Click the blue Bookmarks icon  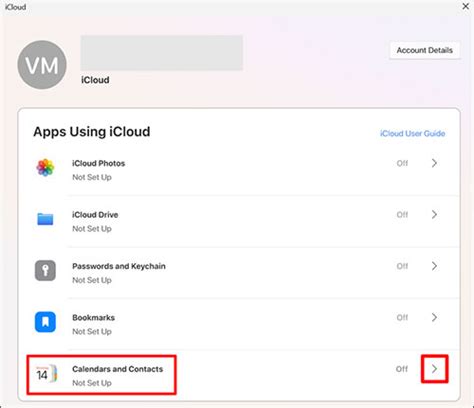pos(45,322)
